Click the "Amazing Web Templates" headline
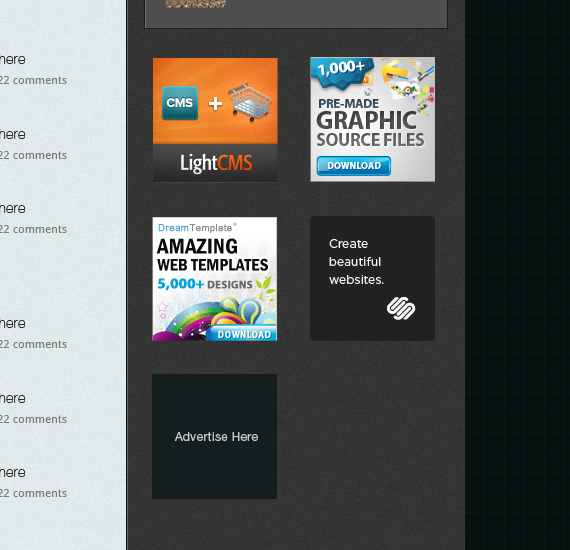This screenshot has width=570, height=550. point(213,255)
